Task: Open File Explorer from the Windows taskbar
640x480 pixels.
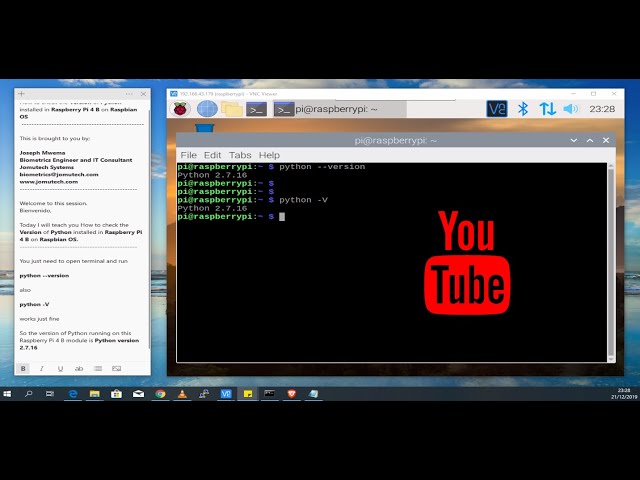Action: tap(95, 394)
